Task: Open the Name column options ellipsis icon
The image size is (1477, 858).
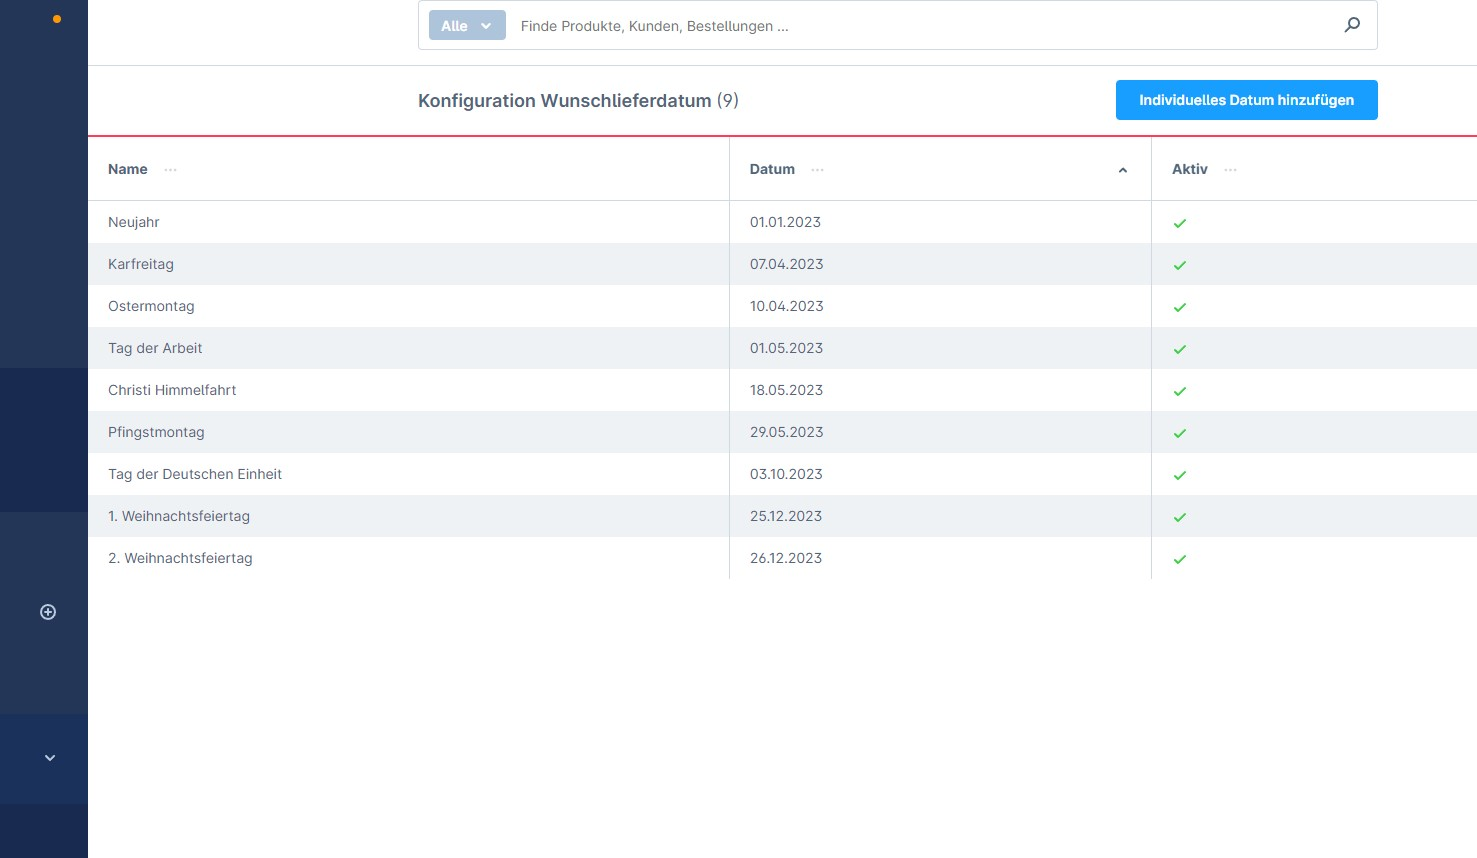Action: [x=170, y=170]
